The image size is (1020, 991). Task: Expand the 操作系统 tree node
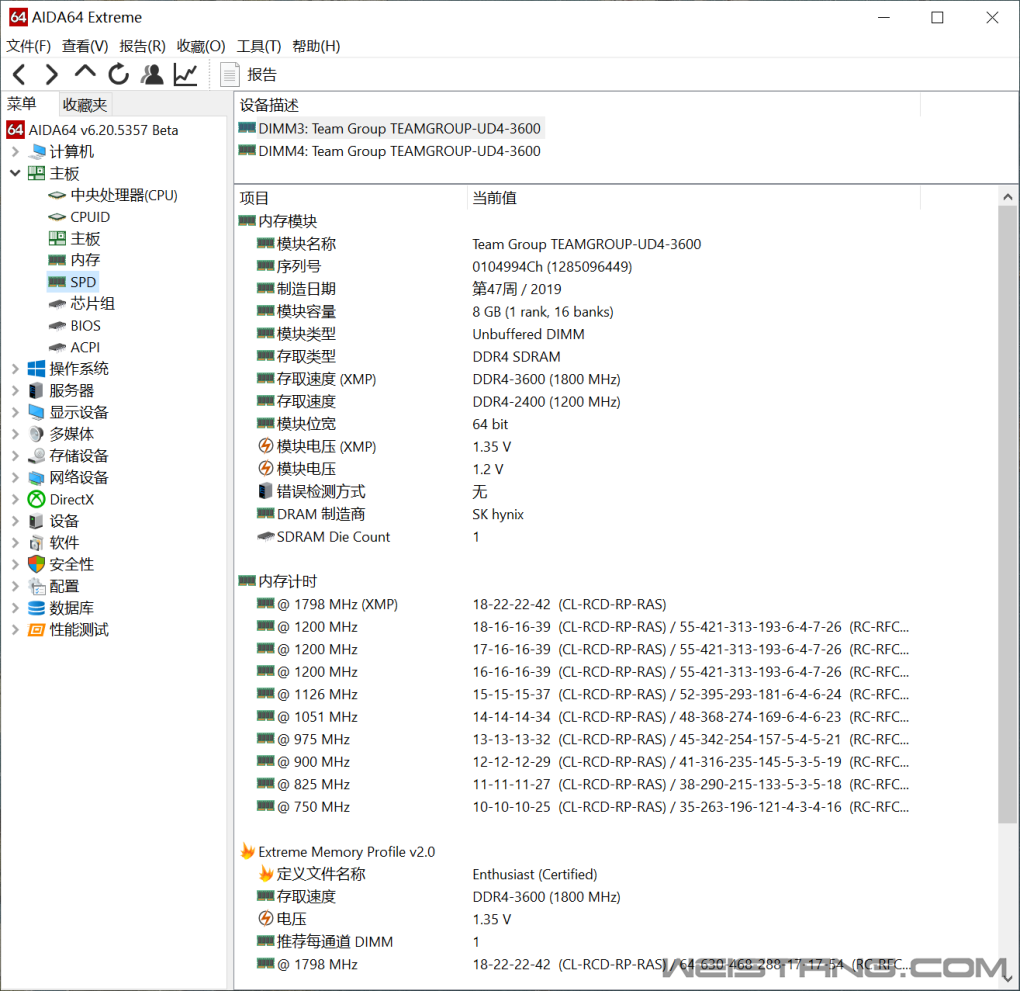pos(15,369)
